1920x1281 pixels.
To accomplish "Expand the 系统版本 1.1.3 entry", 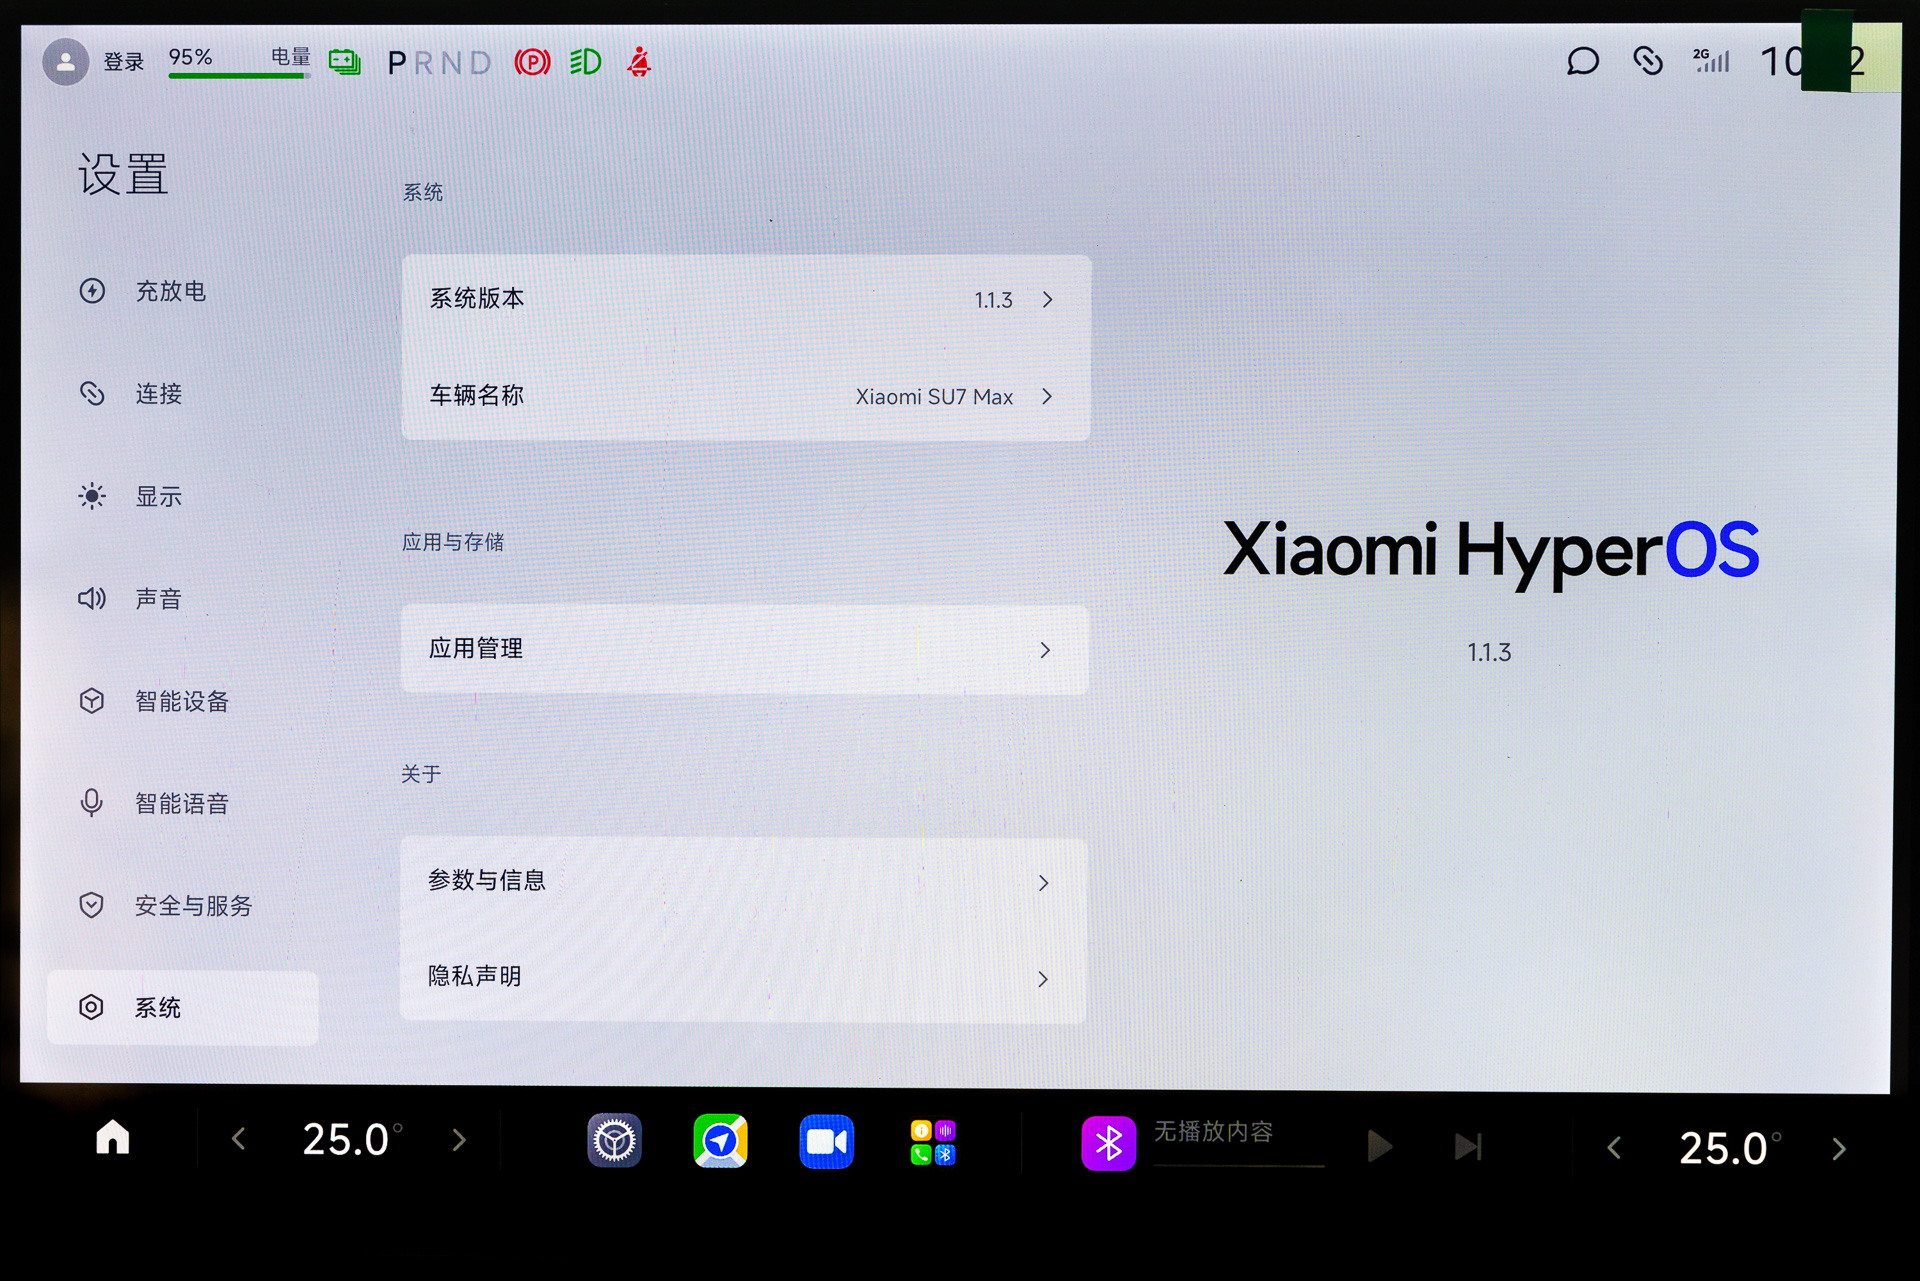I will point(745,299).
